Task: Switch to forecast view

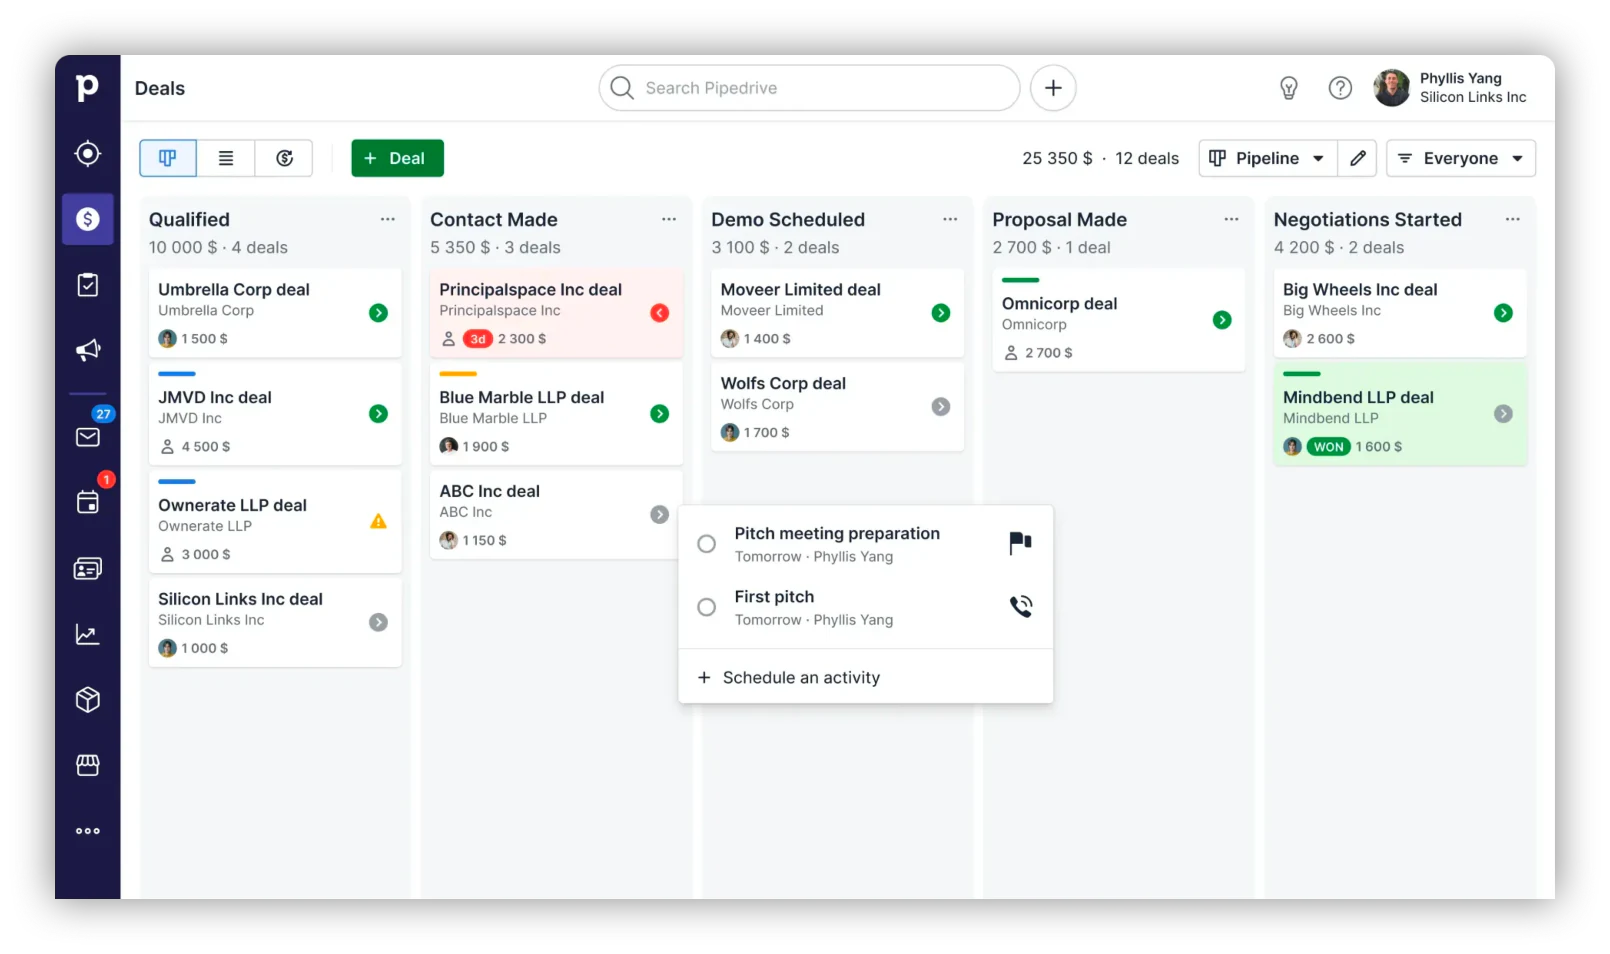Action: 284,158
